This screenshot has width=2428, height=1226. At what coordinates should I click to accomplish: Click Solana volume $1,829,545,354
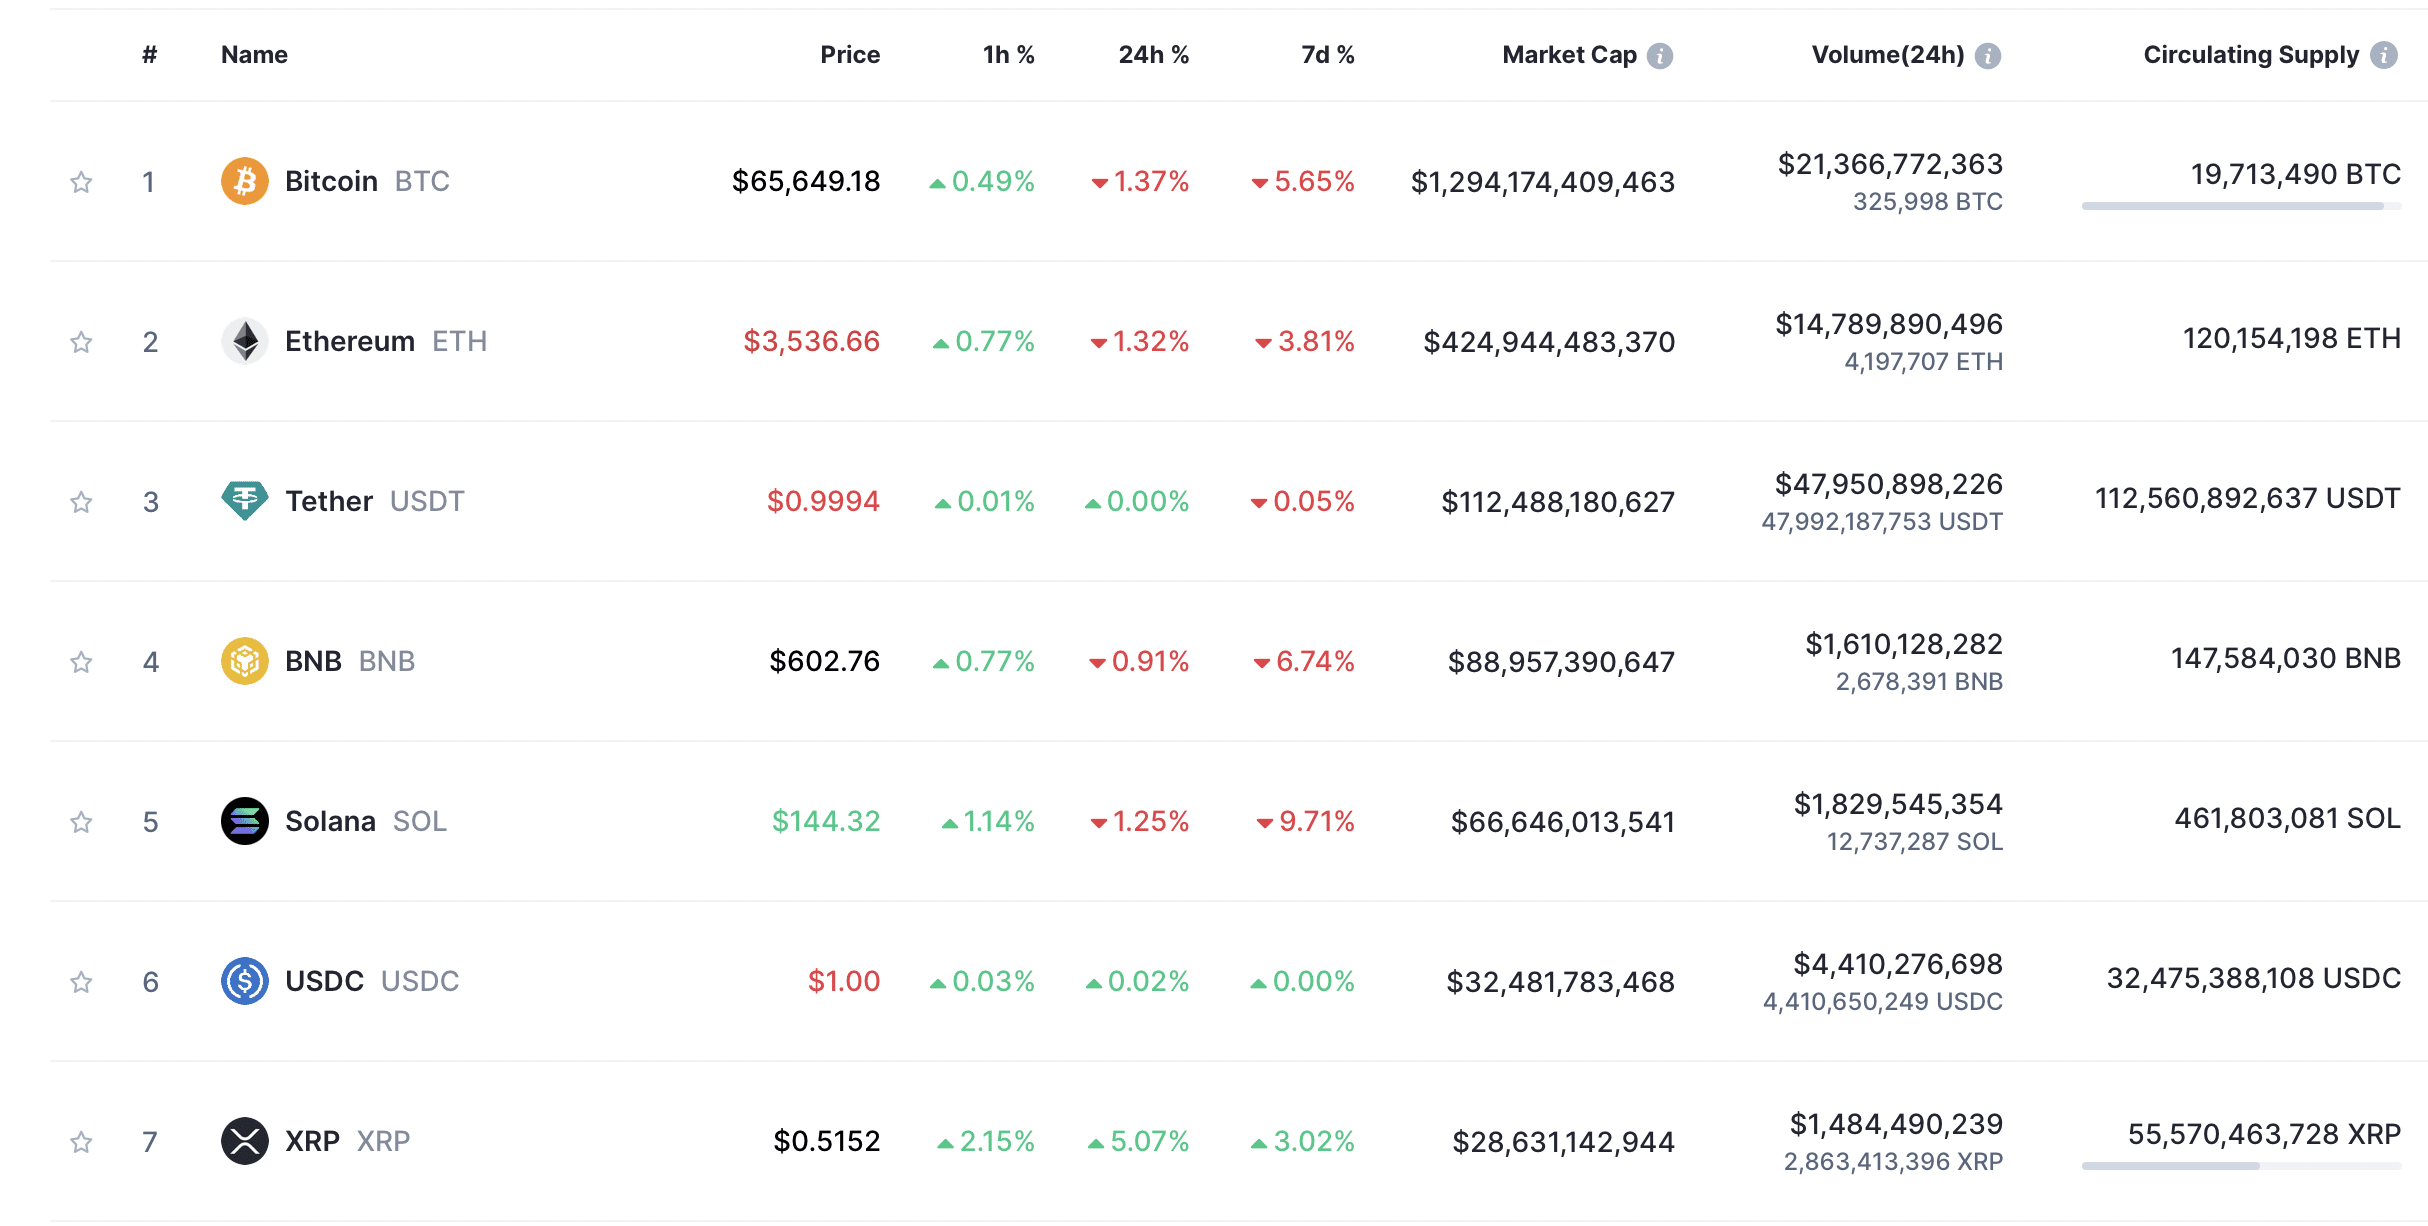point(1898,804)
